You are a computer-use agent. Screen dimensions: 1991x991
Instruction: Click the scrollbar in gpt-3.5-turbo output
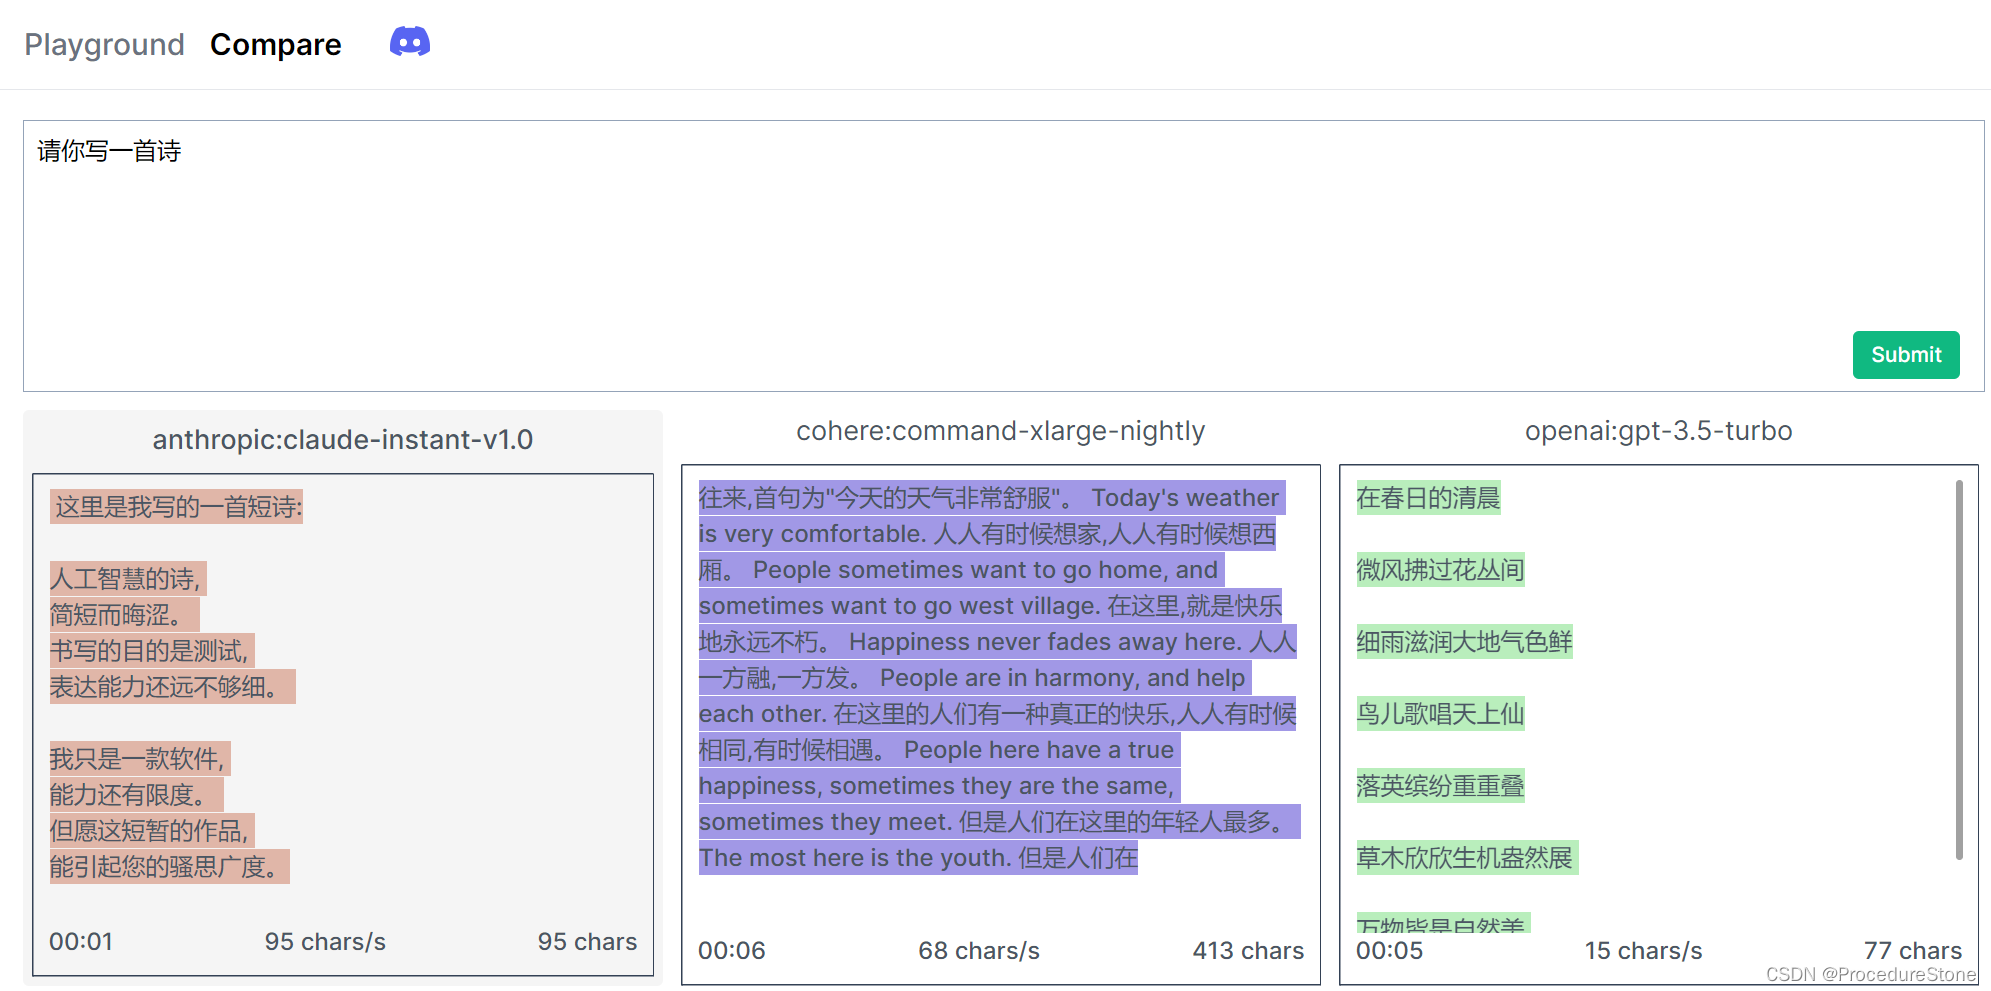[1959, 670]
